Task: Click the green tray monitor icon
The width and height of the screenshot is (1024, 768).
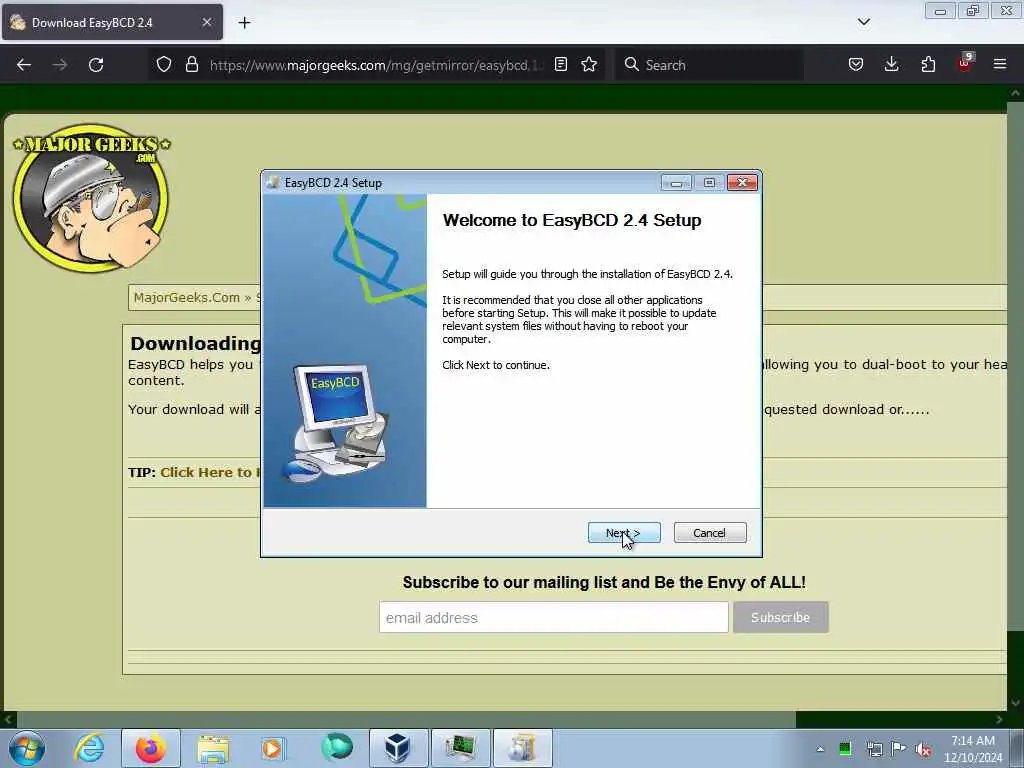Action: (x=845, y=749)
